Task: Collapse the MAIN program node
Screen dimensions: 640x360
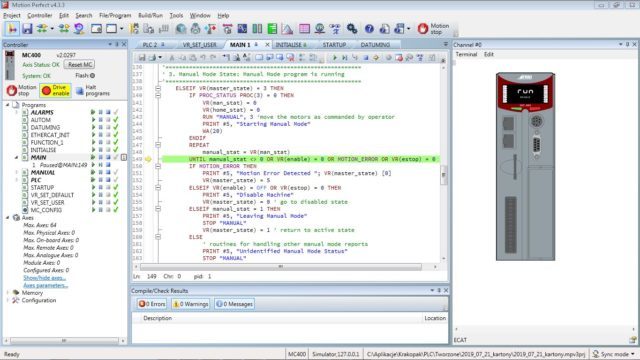Action: pos(17,158)
